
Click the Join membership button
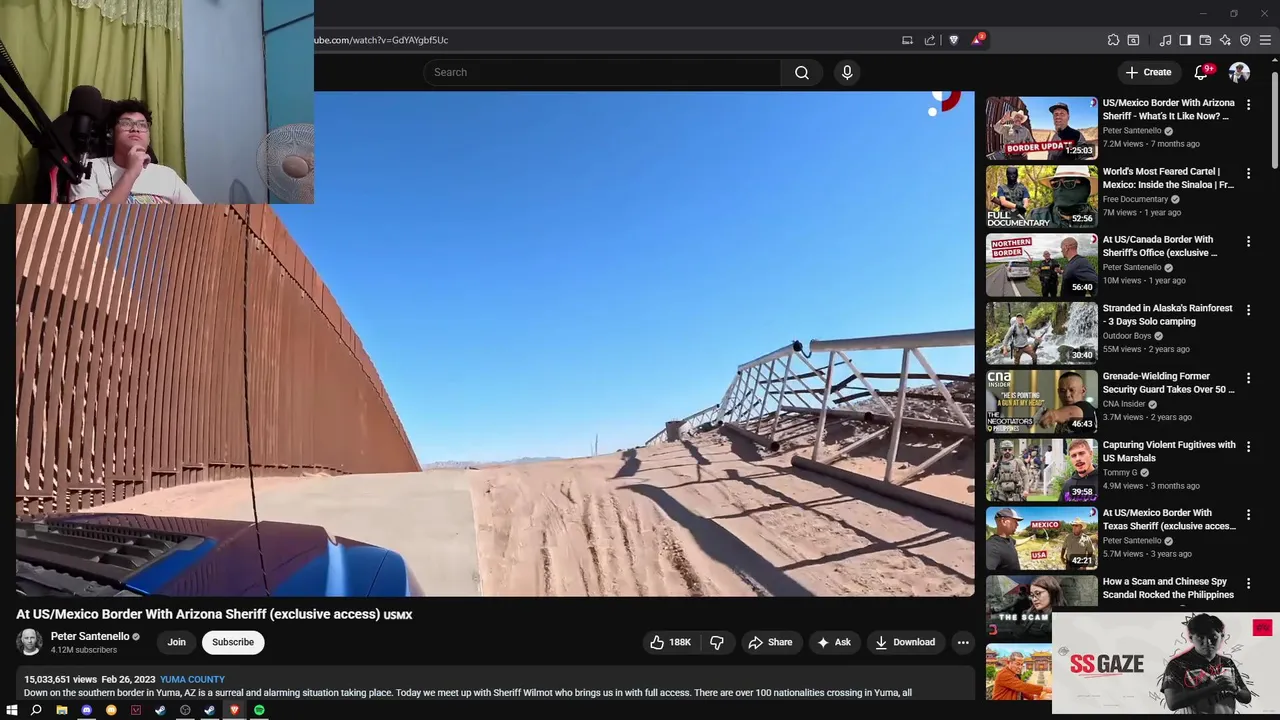[x=176, y=642]
